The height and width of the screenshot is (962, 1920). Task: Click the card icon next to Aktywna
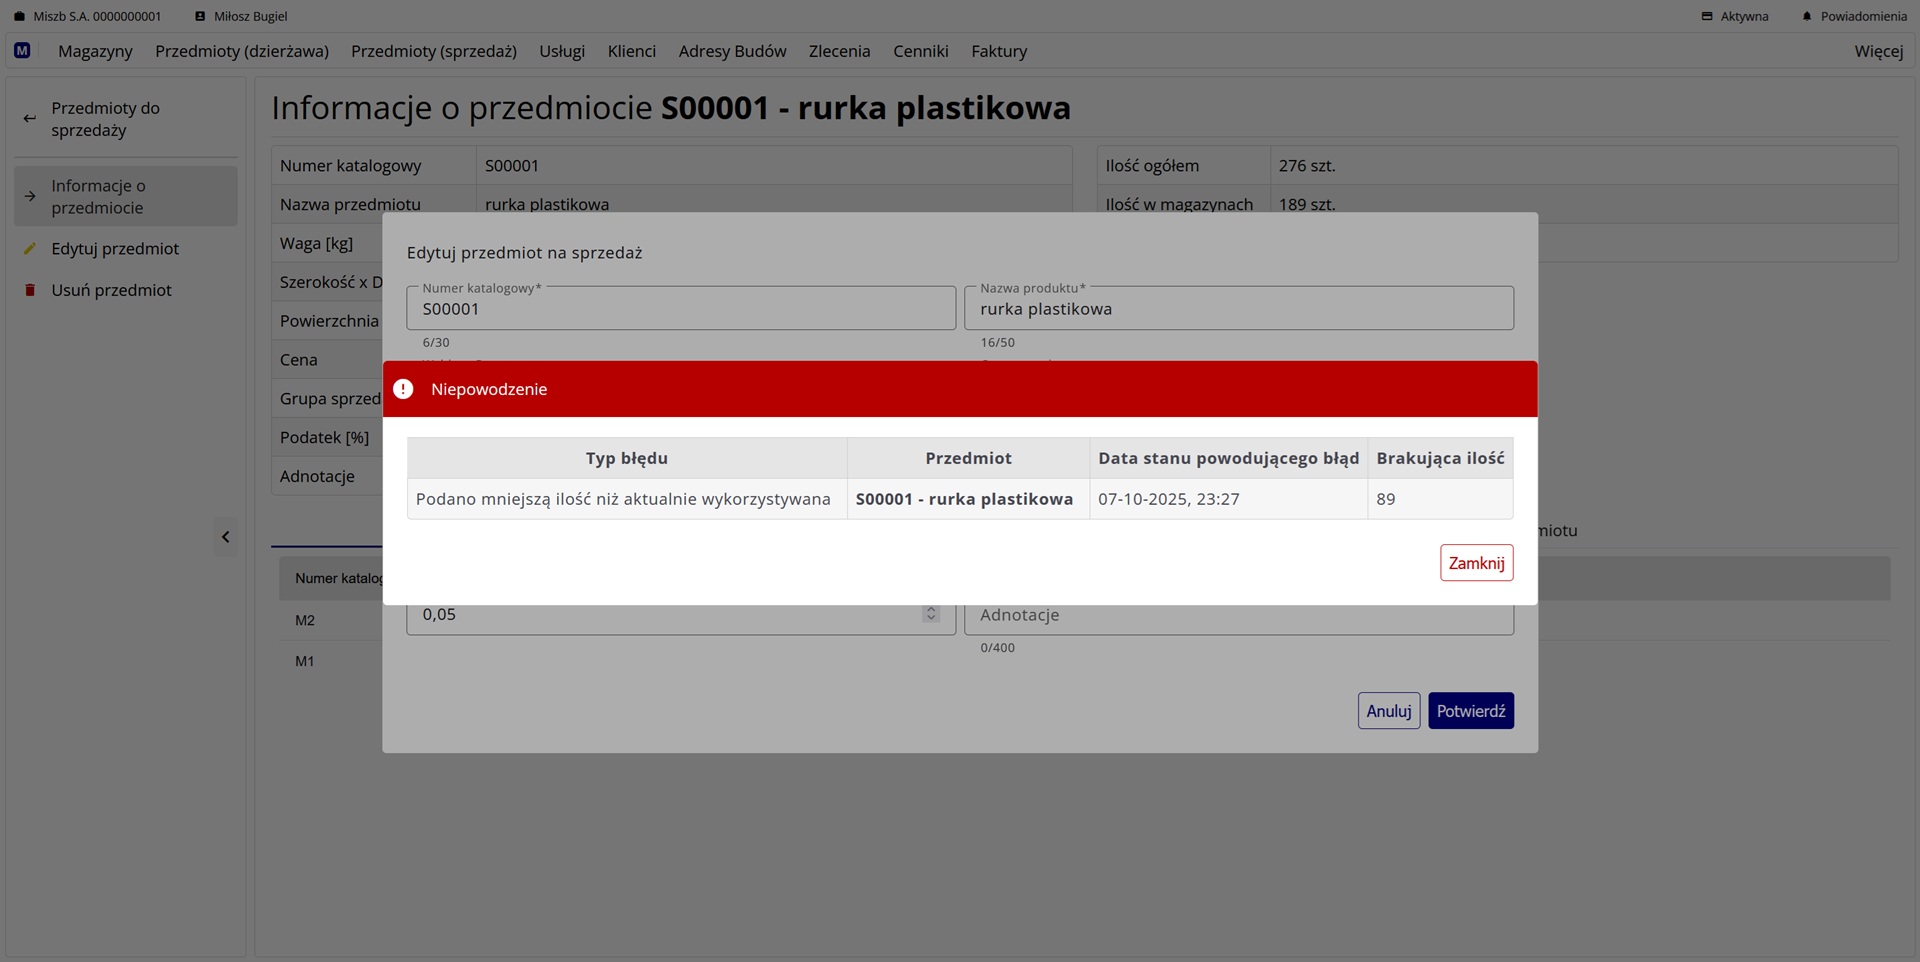click(x=1705, y=16)
